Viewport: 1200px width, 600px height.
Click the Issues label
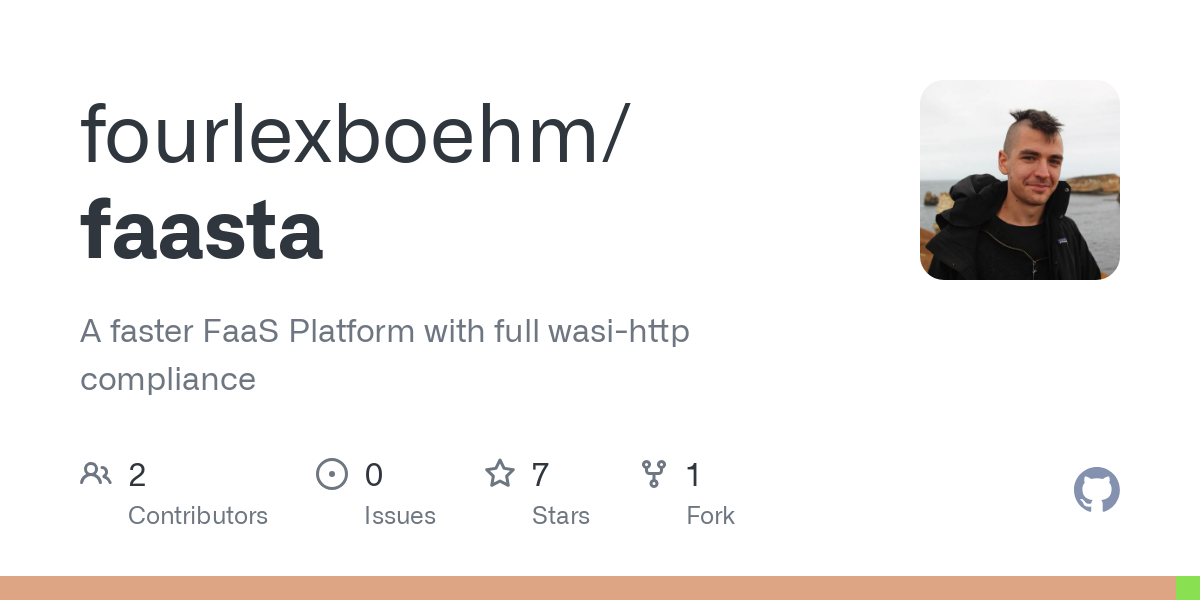pos(400,516)
